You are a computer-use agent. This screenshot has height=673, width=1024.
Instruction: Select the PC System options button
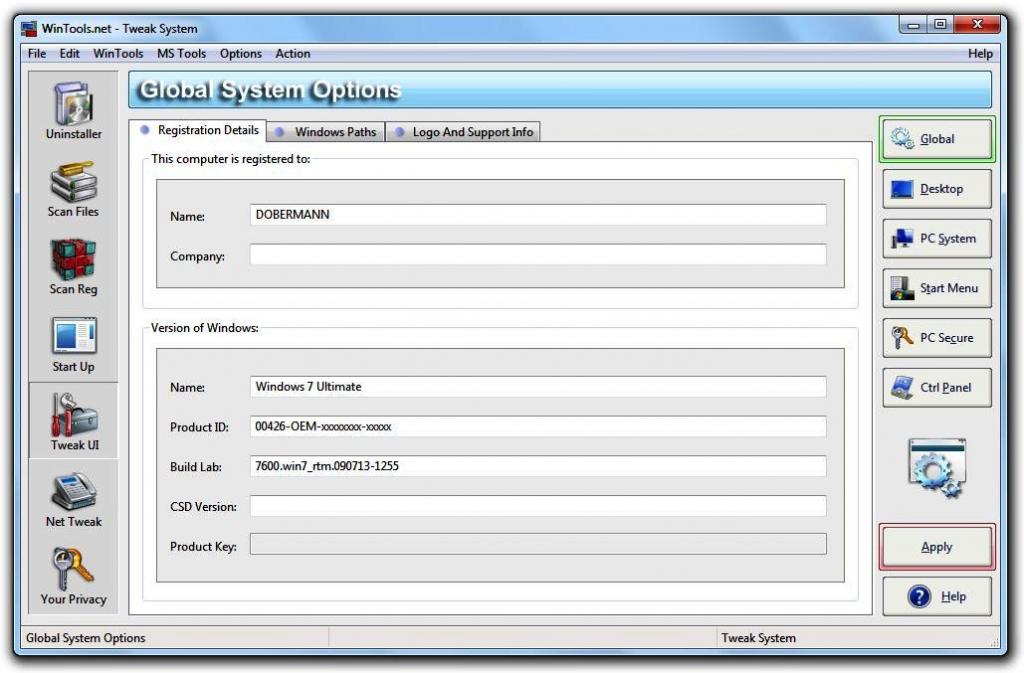(x=937, y=238)
